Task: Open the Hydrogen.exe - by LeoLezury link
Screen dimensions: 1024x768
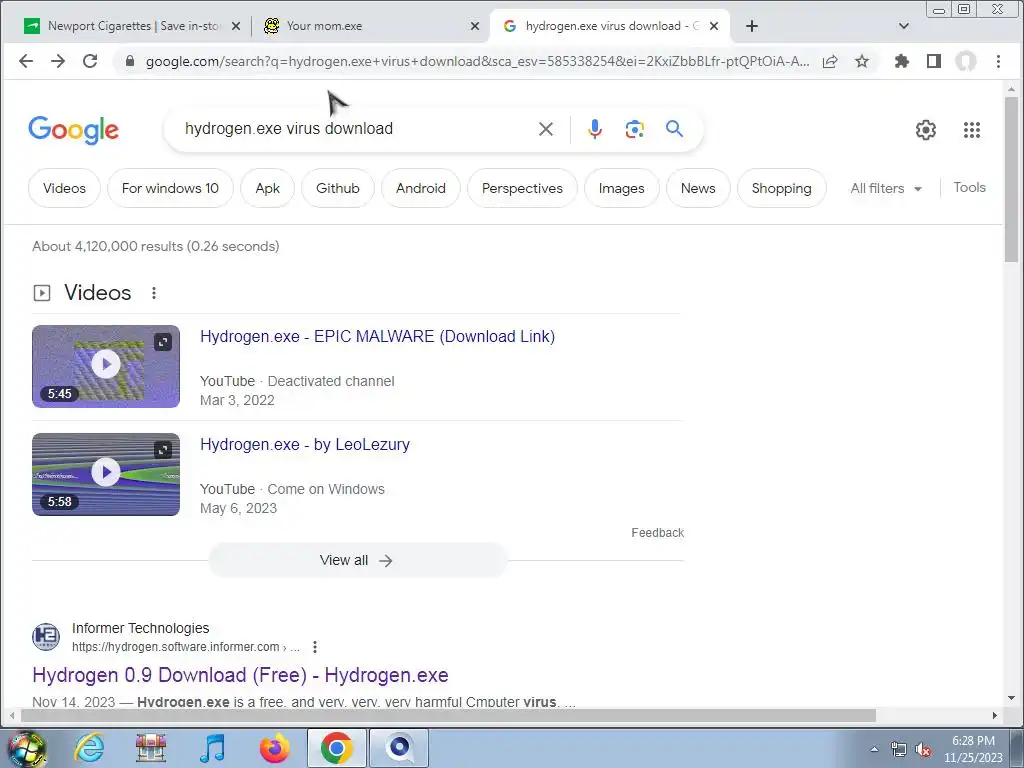Action: pyautogui.click(x=305, y=445)
